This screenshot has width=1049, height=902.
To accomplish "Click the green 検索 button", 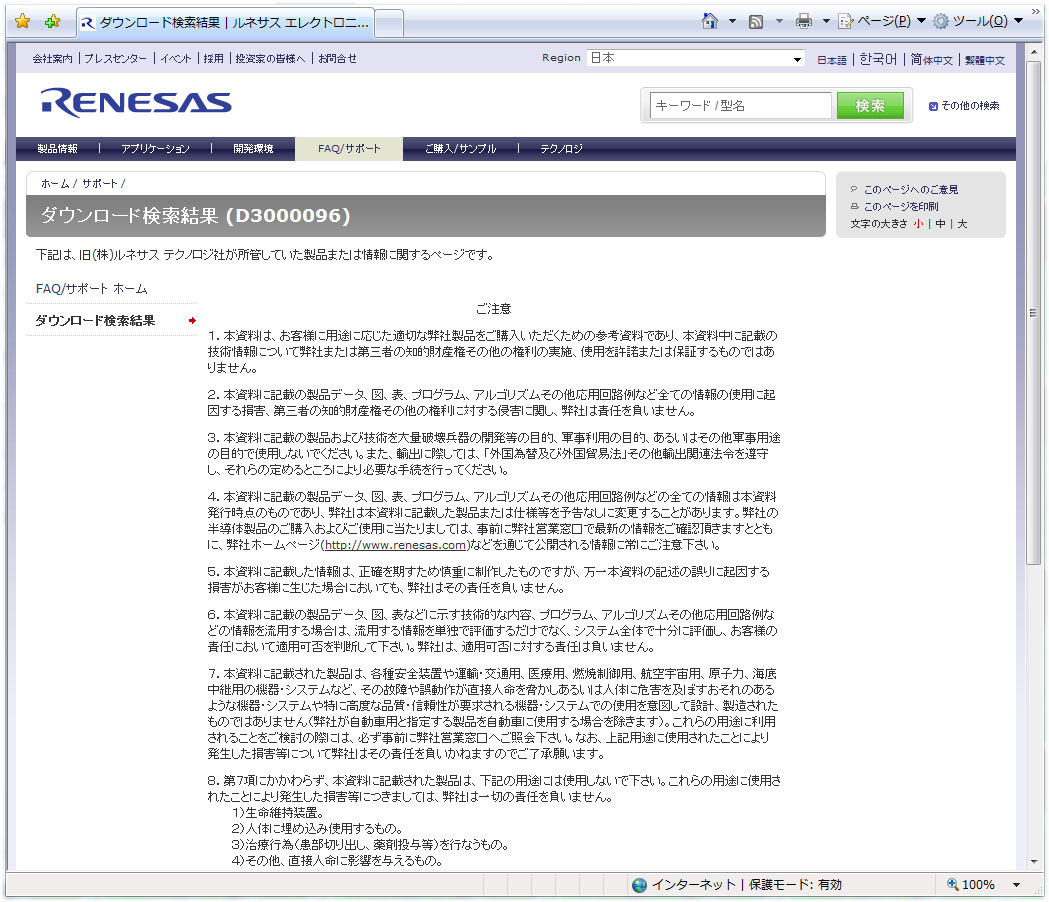I will pyautogui.click(x=870, y=106).
